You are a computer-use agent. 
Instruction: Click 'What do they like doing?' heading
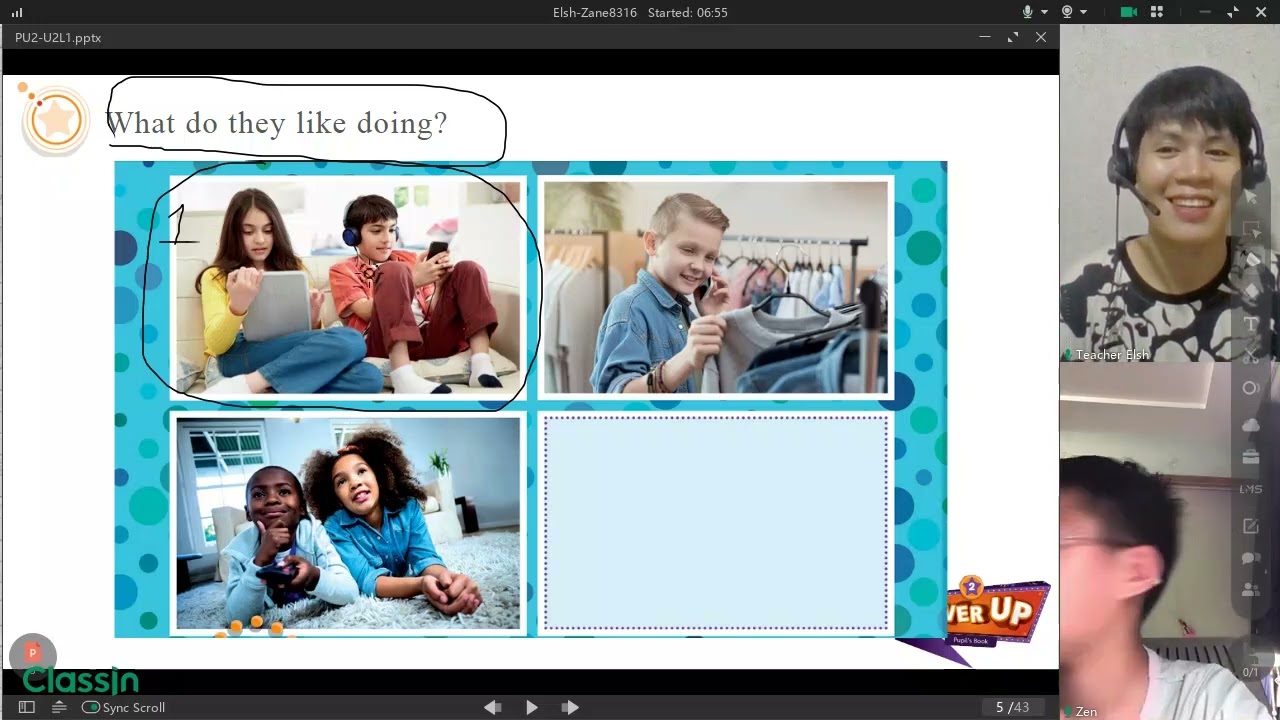(x=276, y=123)
